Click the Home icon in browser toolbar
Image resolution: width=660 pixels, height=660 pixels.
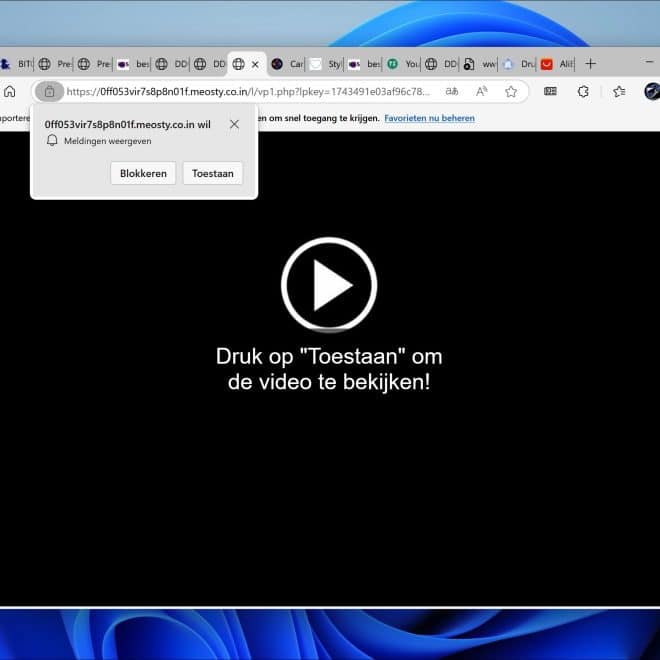click(x=10, y=91)
